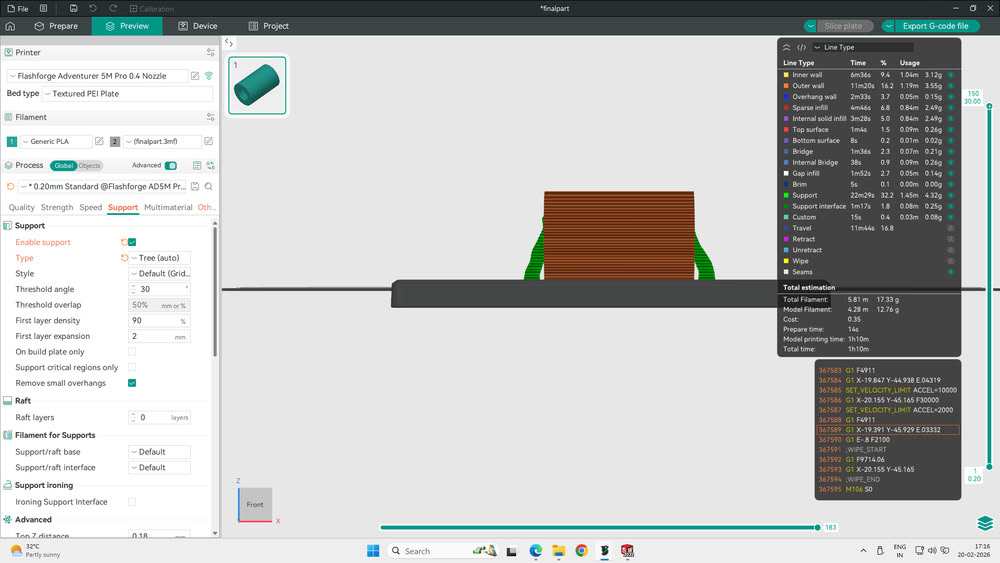This screenshot has height=563, width=1000.
Task: Click the vertical layer slider top handle
Action: tap(989, 106)
